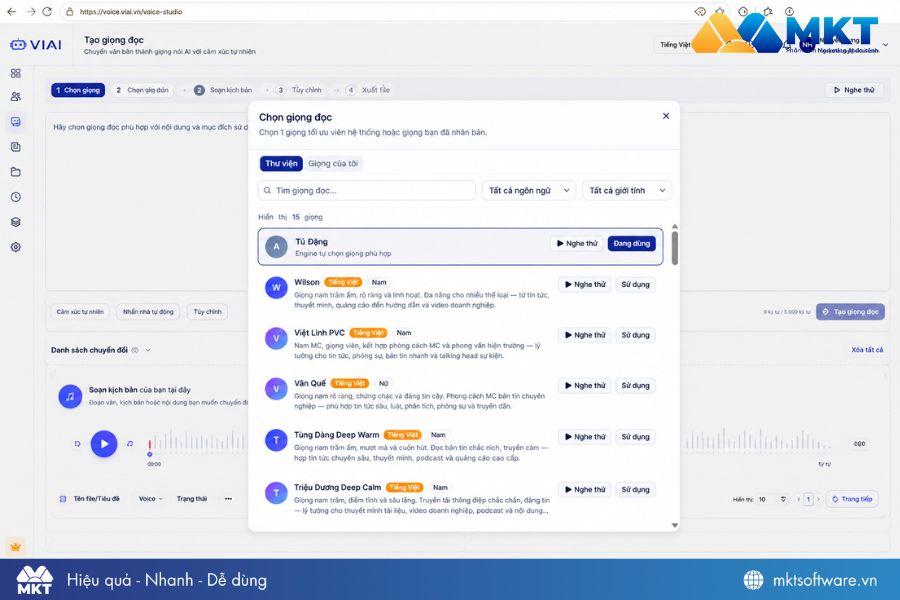Click the info icon beside Danh sách chuyển đổi

tap(135, 350)
